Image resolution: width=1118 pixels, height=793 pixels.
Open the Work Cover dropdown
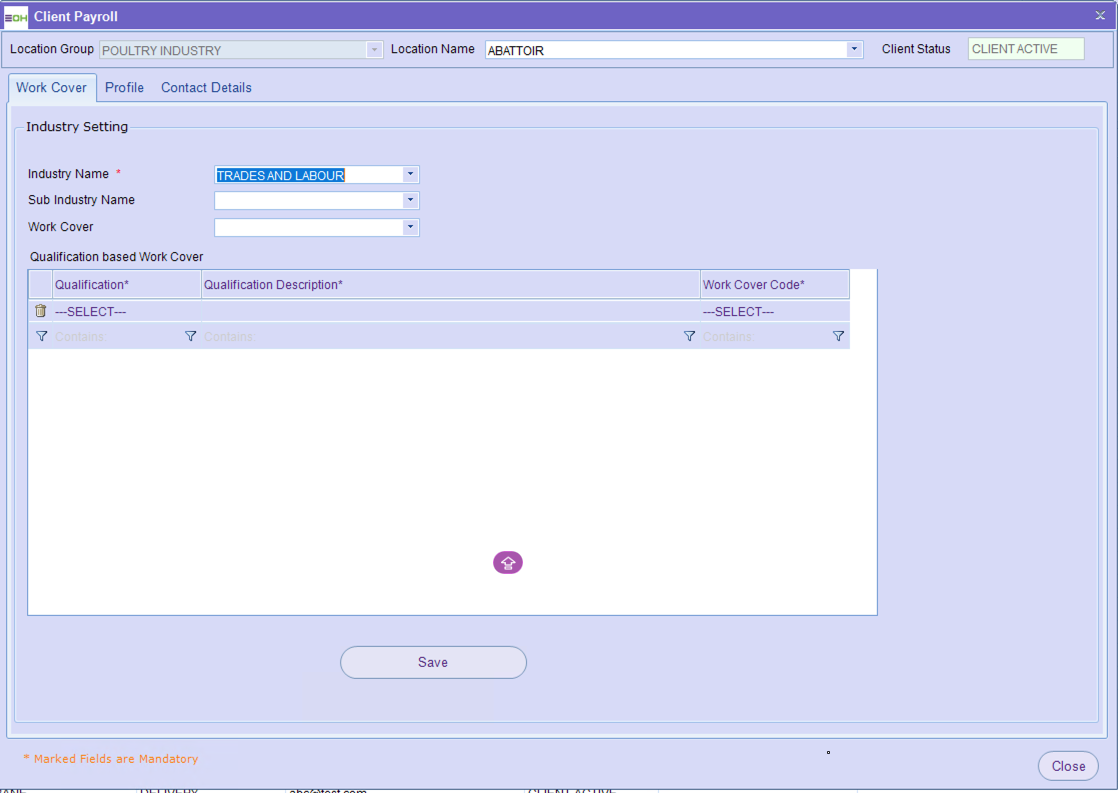[410, 227]
